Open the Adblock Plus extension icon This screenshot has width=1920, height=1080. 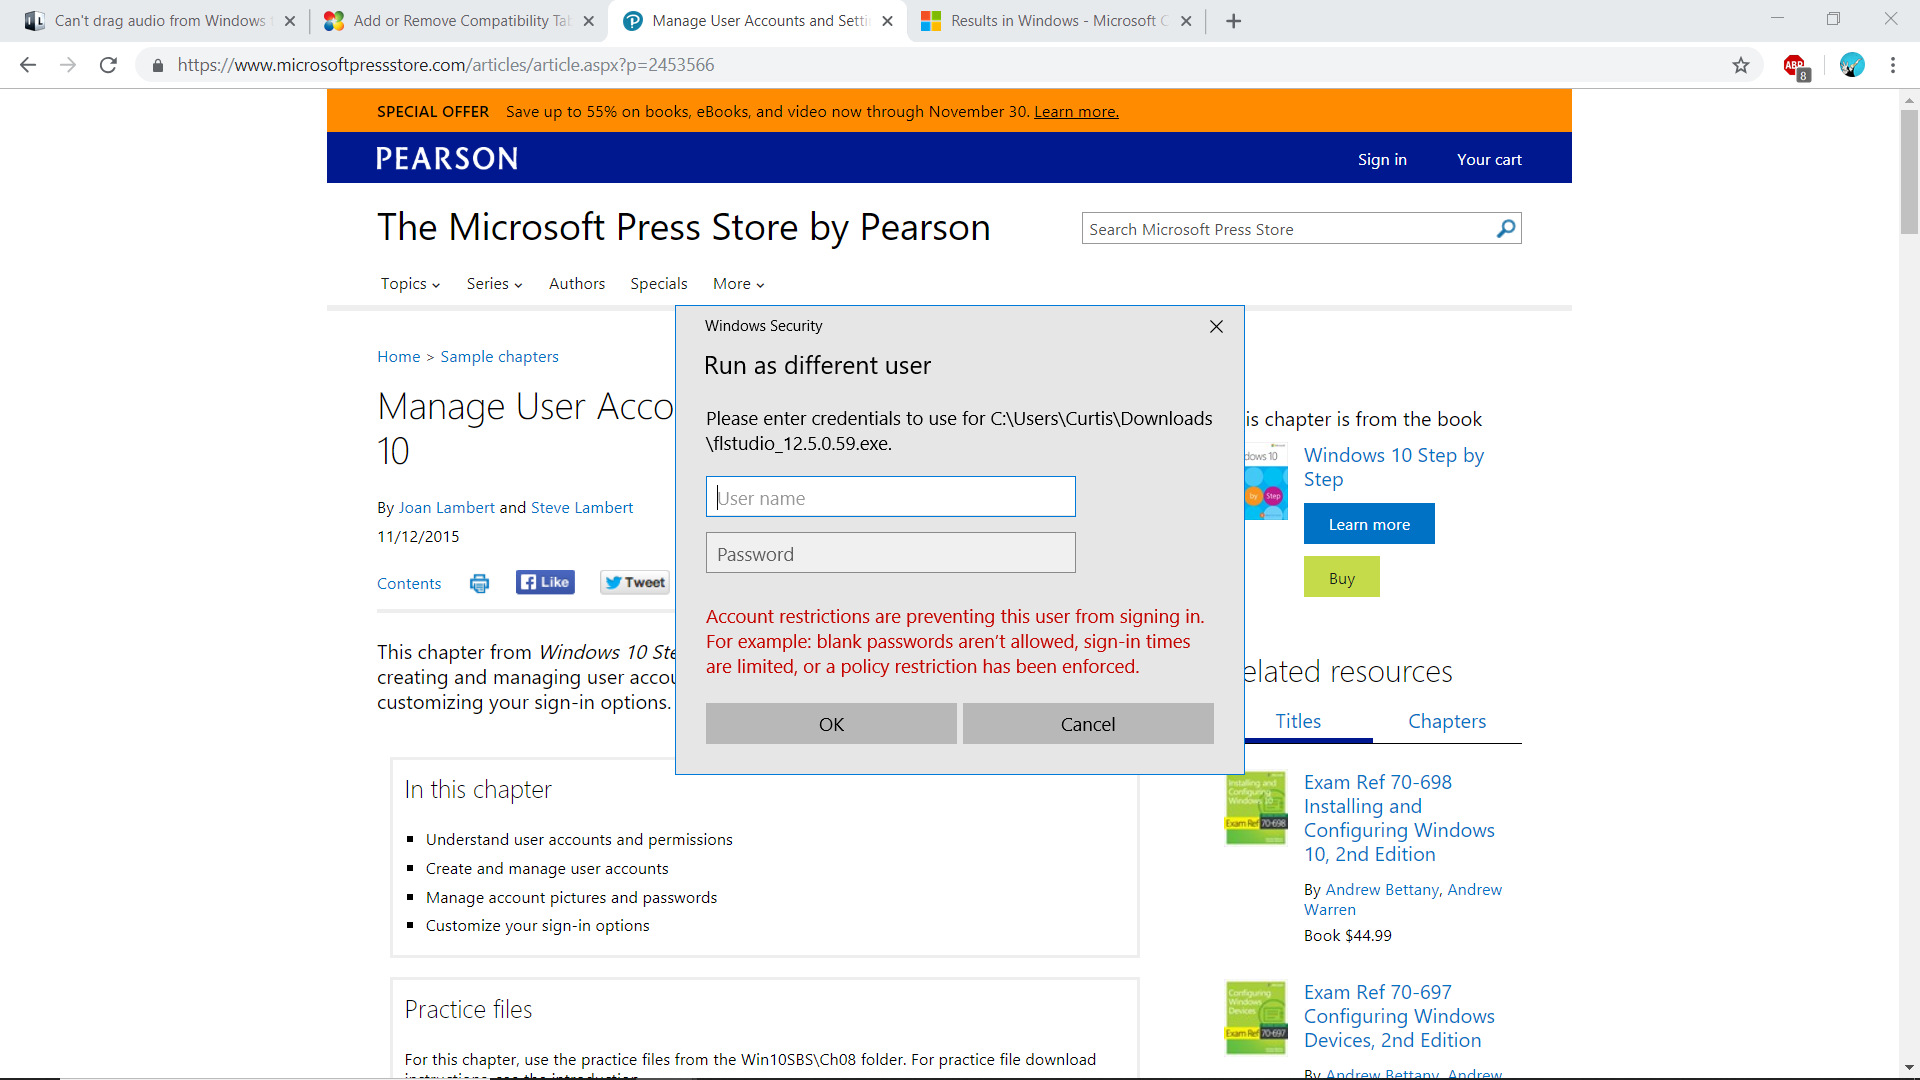click(x=1796, y=66)
